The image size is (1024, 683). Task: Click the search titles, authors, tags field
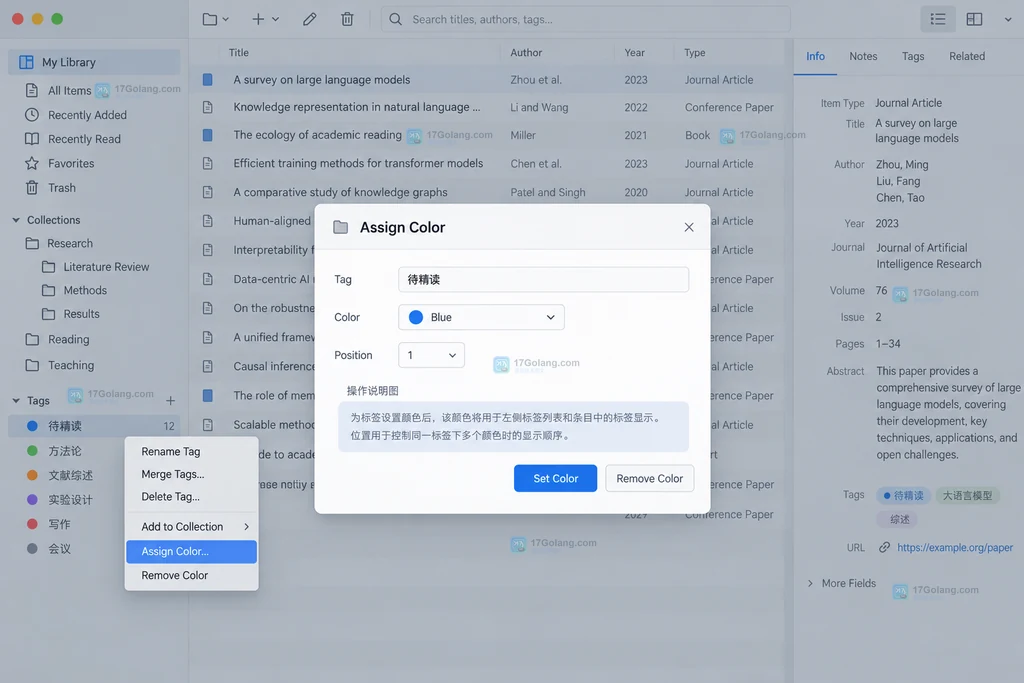(586, 20)
